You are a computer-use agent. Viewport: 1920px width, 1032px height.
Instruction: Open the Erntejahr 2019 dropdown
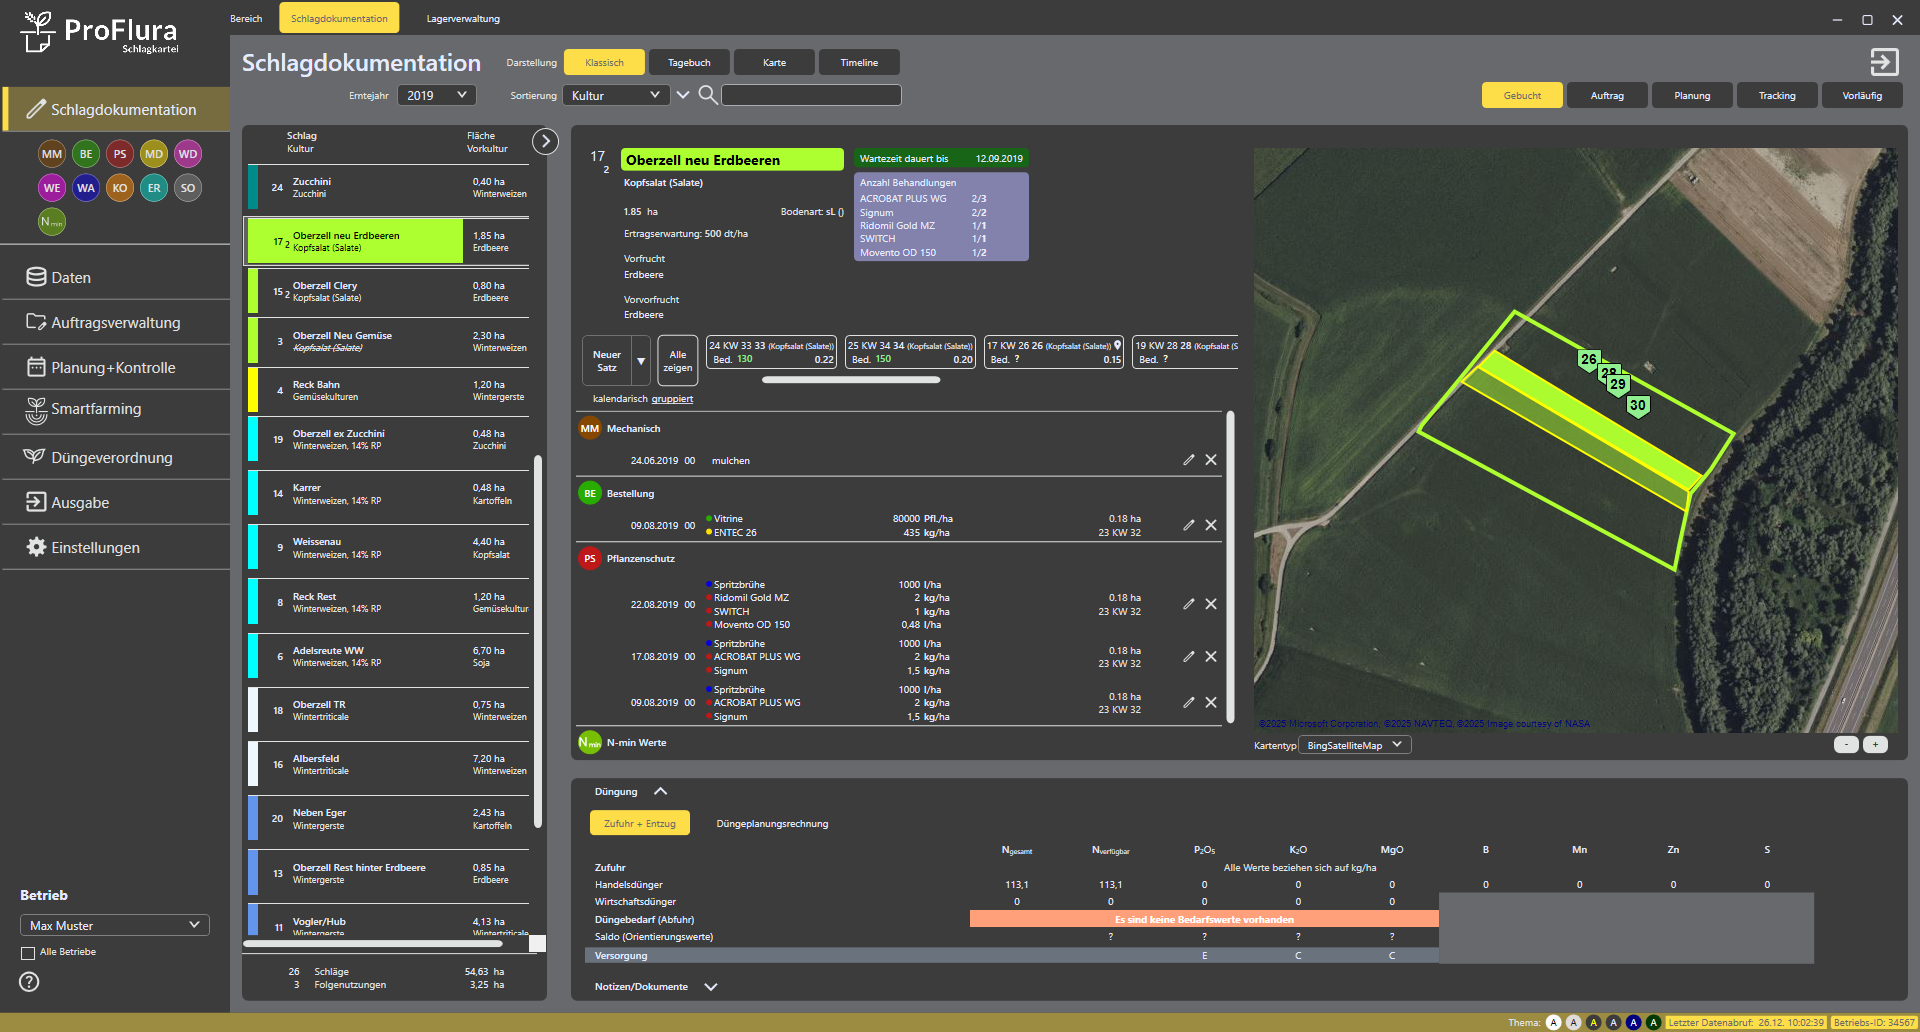click(436, 95)
